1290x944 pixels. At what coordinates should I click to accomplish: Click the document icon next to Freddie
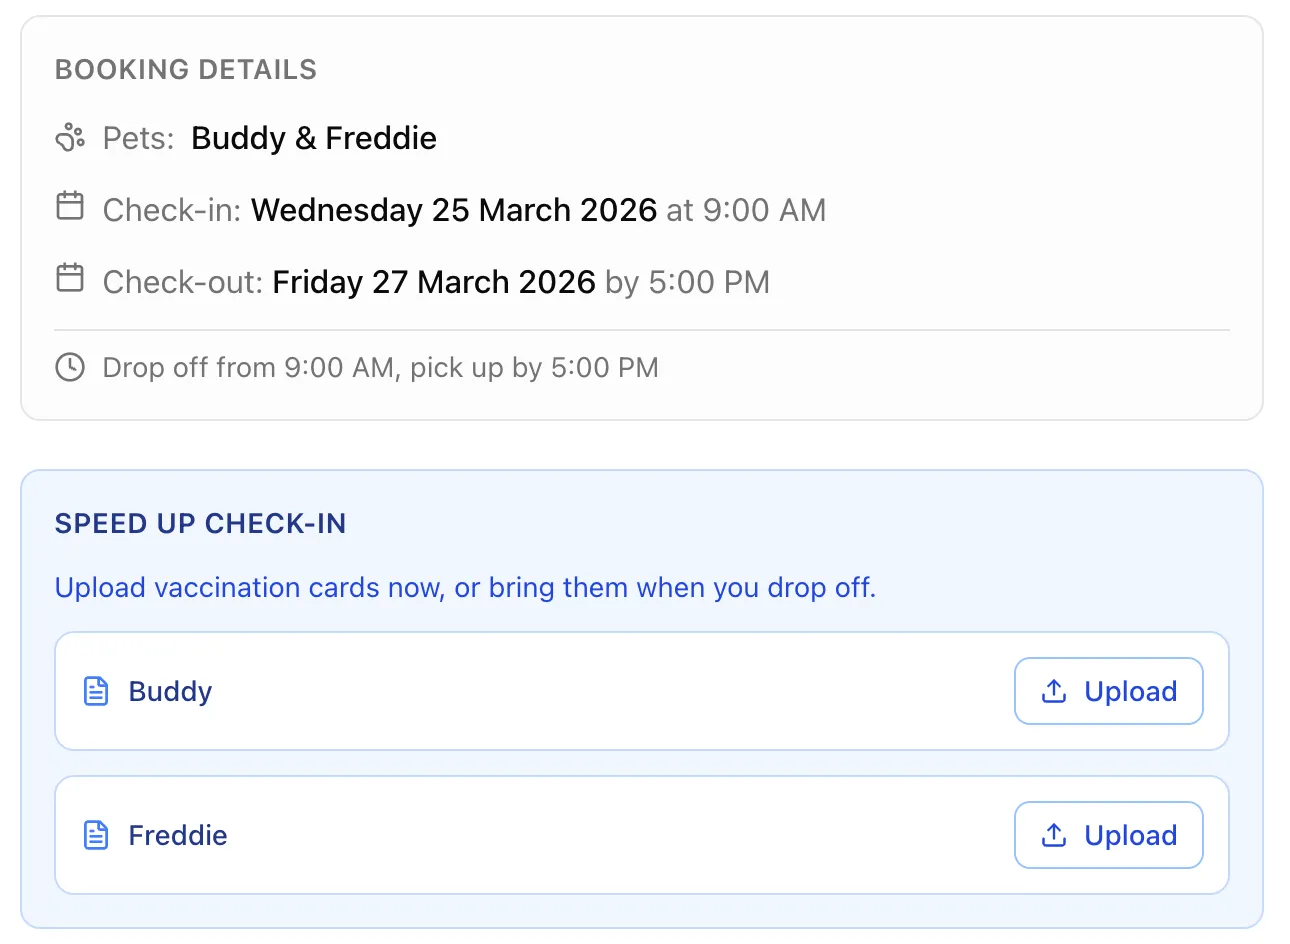point(96,834)
